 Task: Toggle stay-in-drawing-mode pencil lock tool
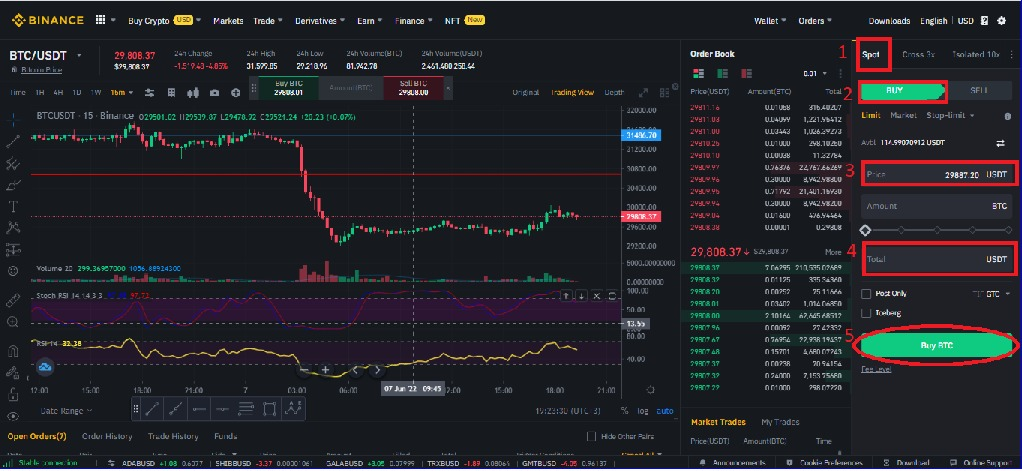14,373
